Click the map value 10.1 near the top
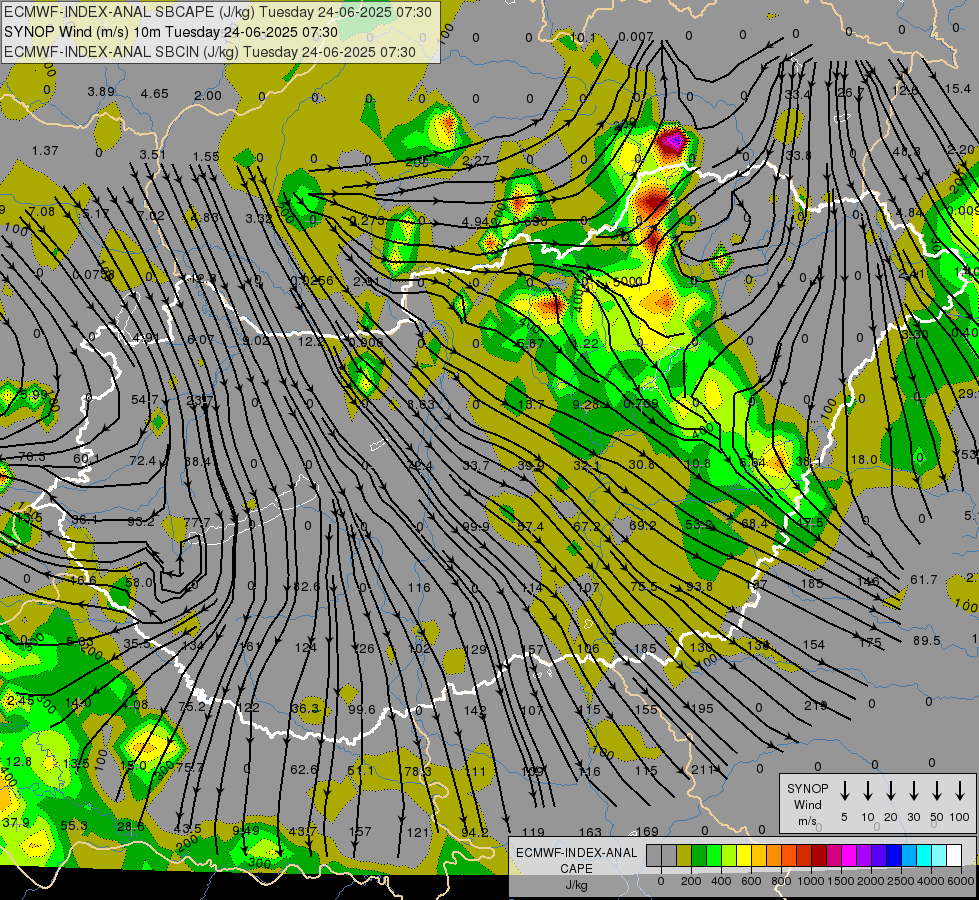The width and height of the screenshot is (979, 900). pos(583,38)
